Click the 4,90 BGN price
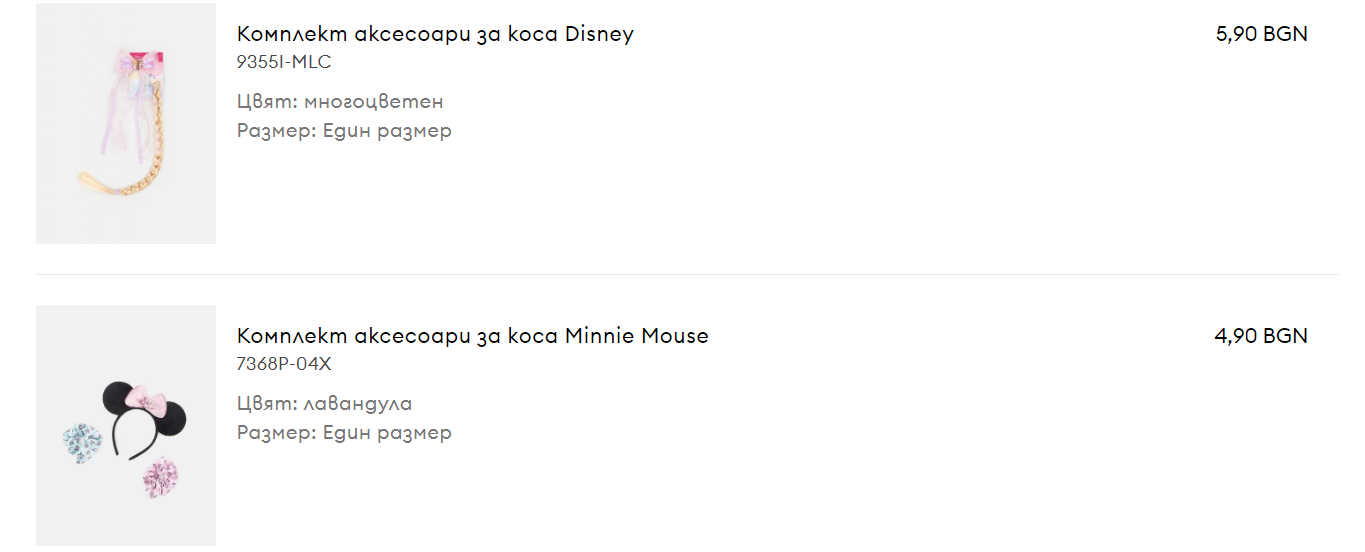This screenshot has width=1365, height=552. point(1261,336)
